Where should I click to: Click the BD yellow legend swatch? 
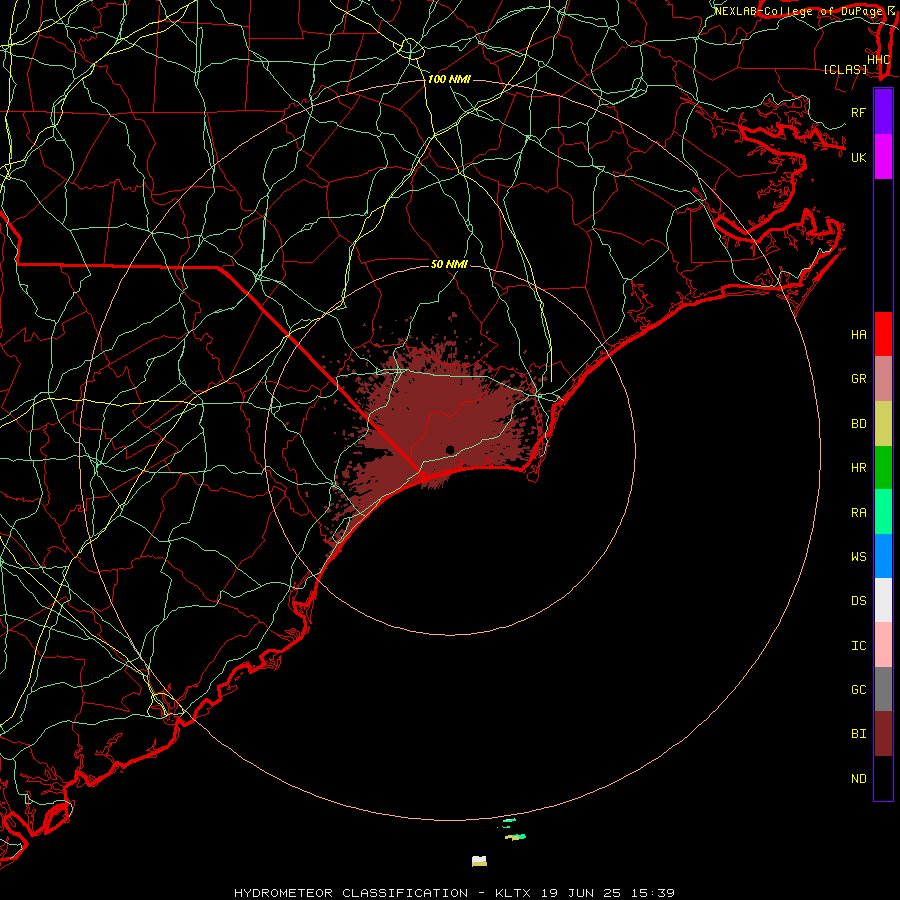pyautogui.click(x=883, y=423)
